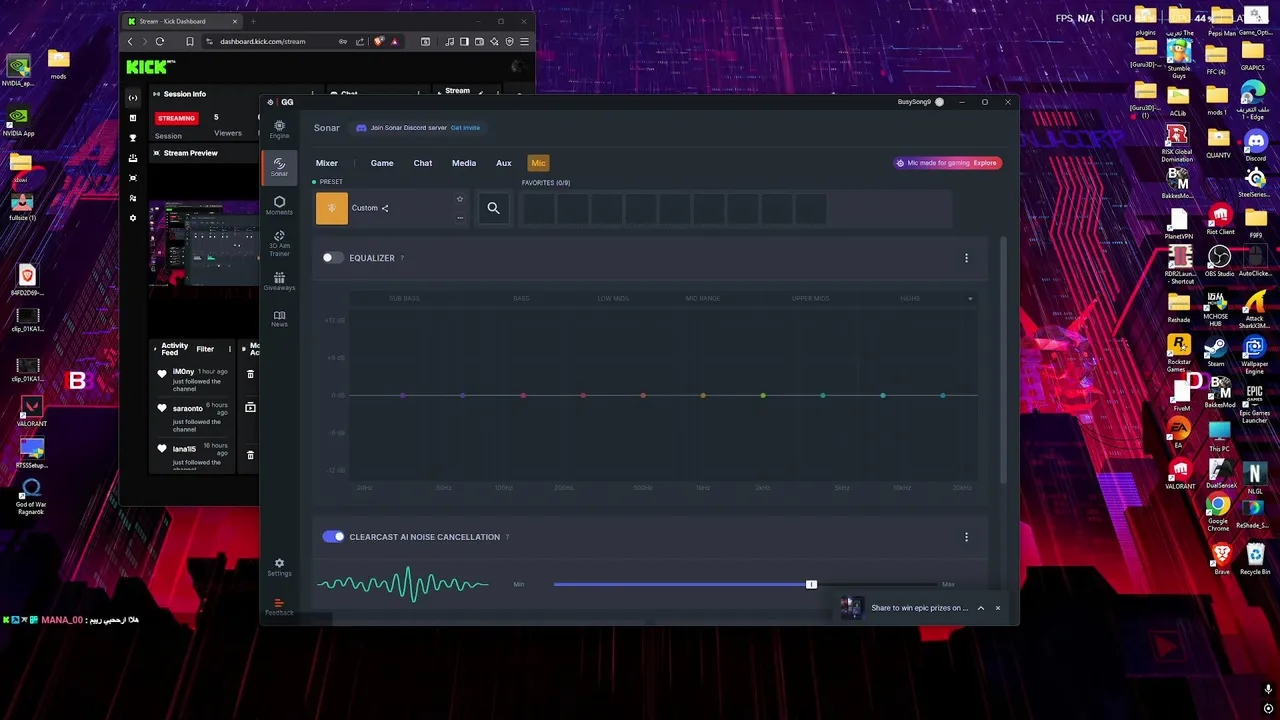
Task: Favorite the Custom preset with the star
Action: pos(460,199)
